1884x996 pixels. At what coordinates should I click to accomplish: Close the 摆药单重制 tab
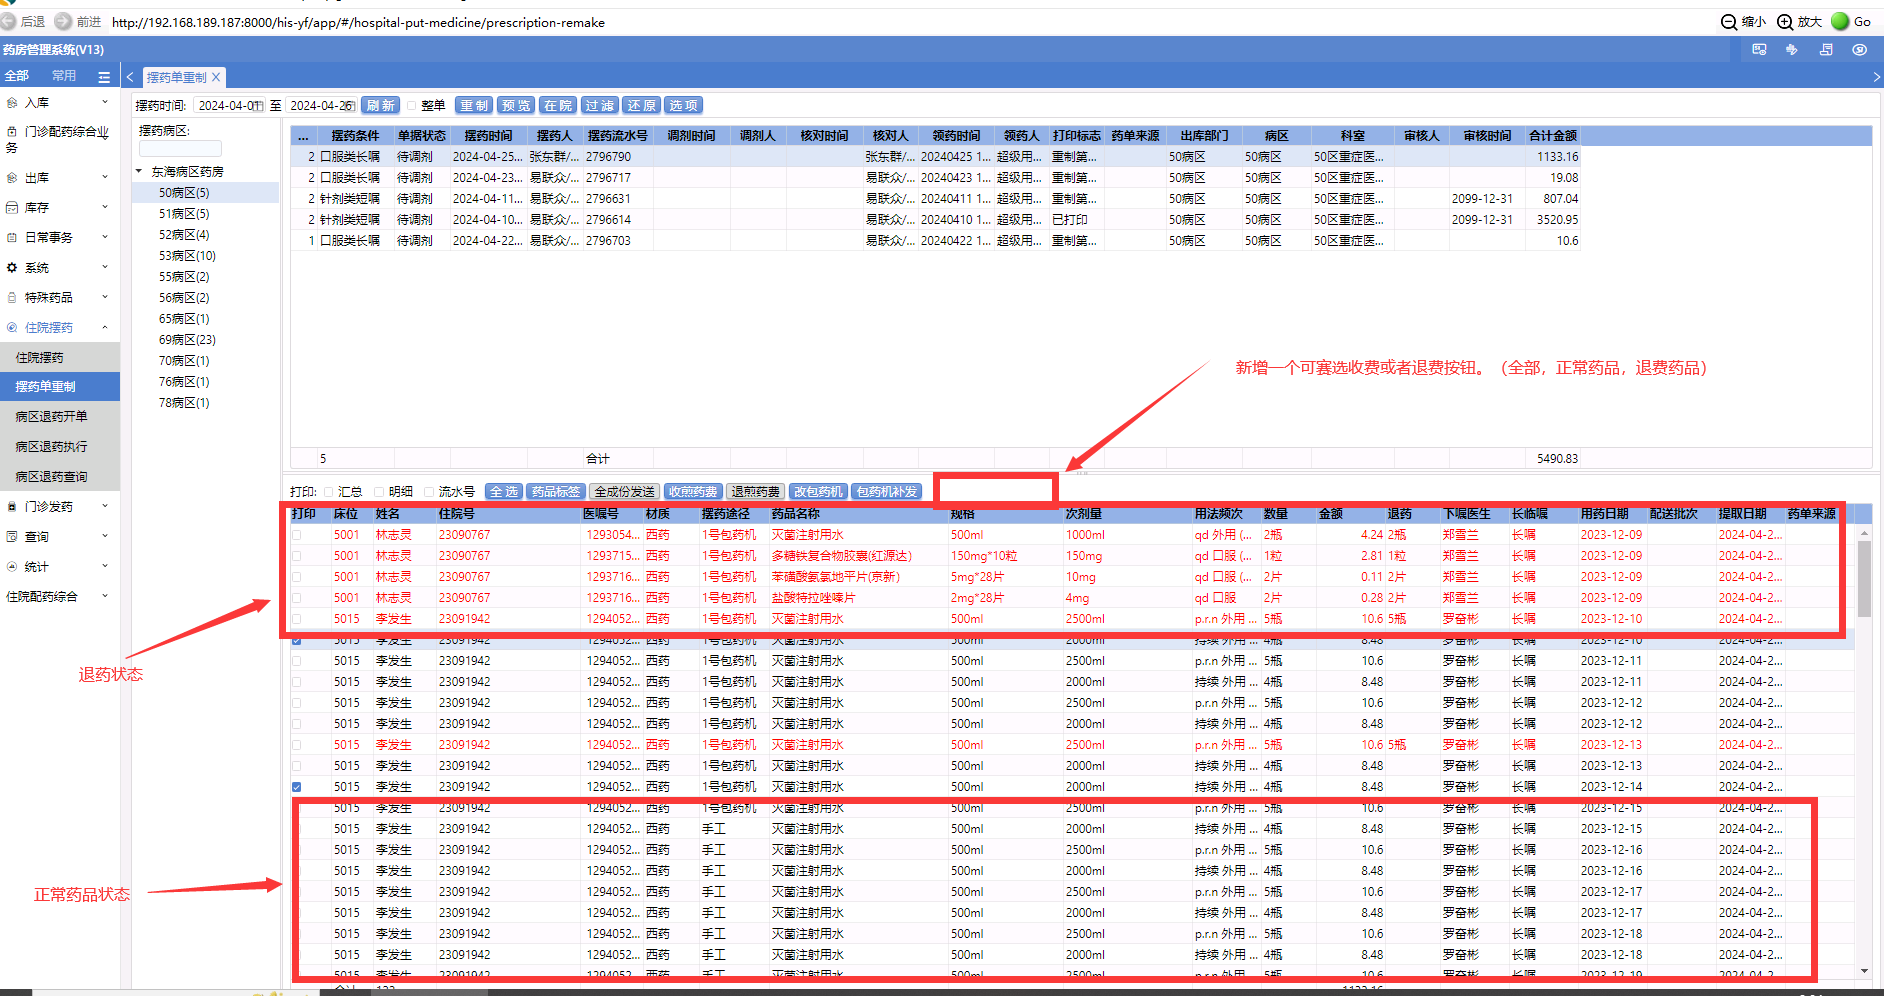[216, 77]
